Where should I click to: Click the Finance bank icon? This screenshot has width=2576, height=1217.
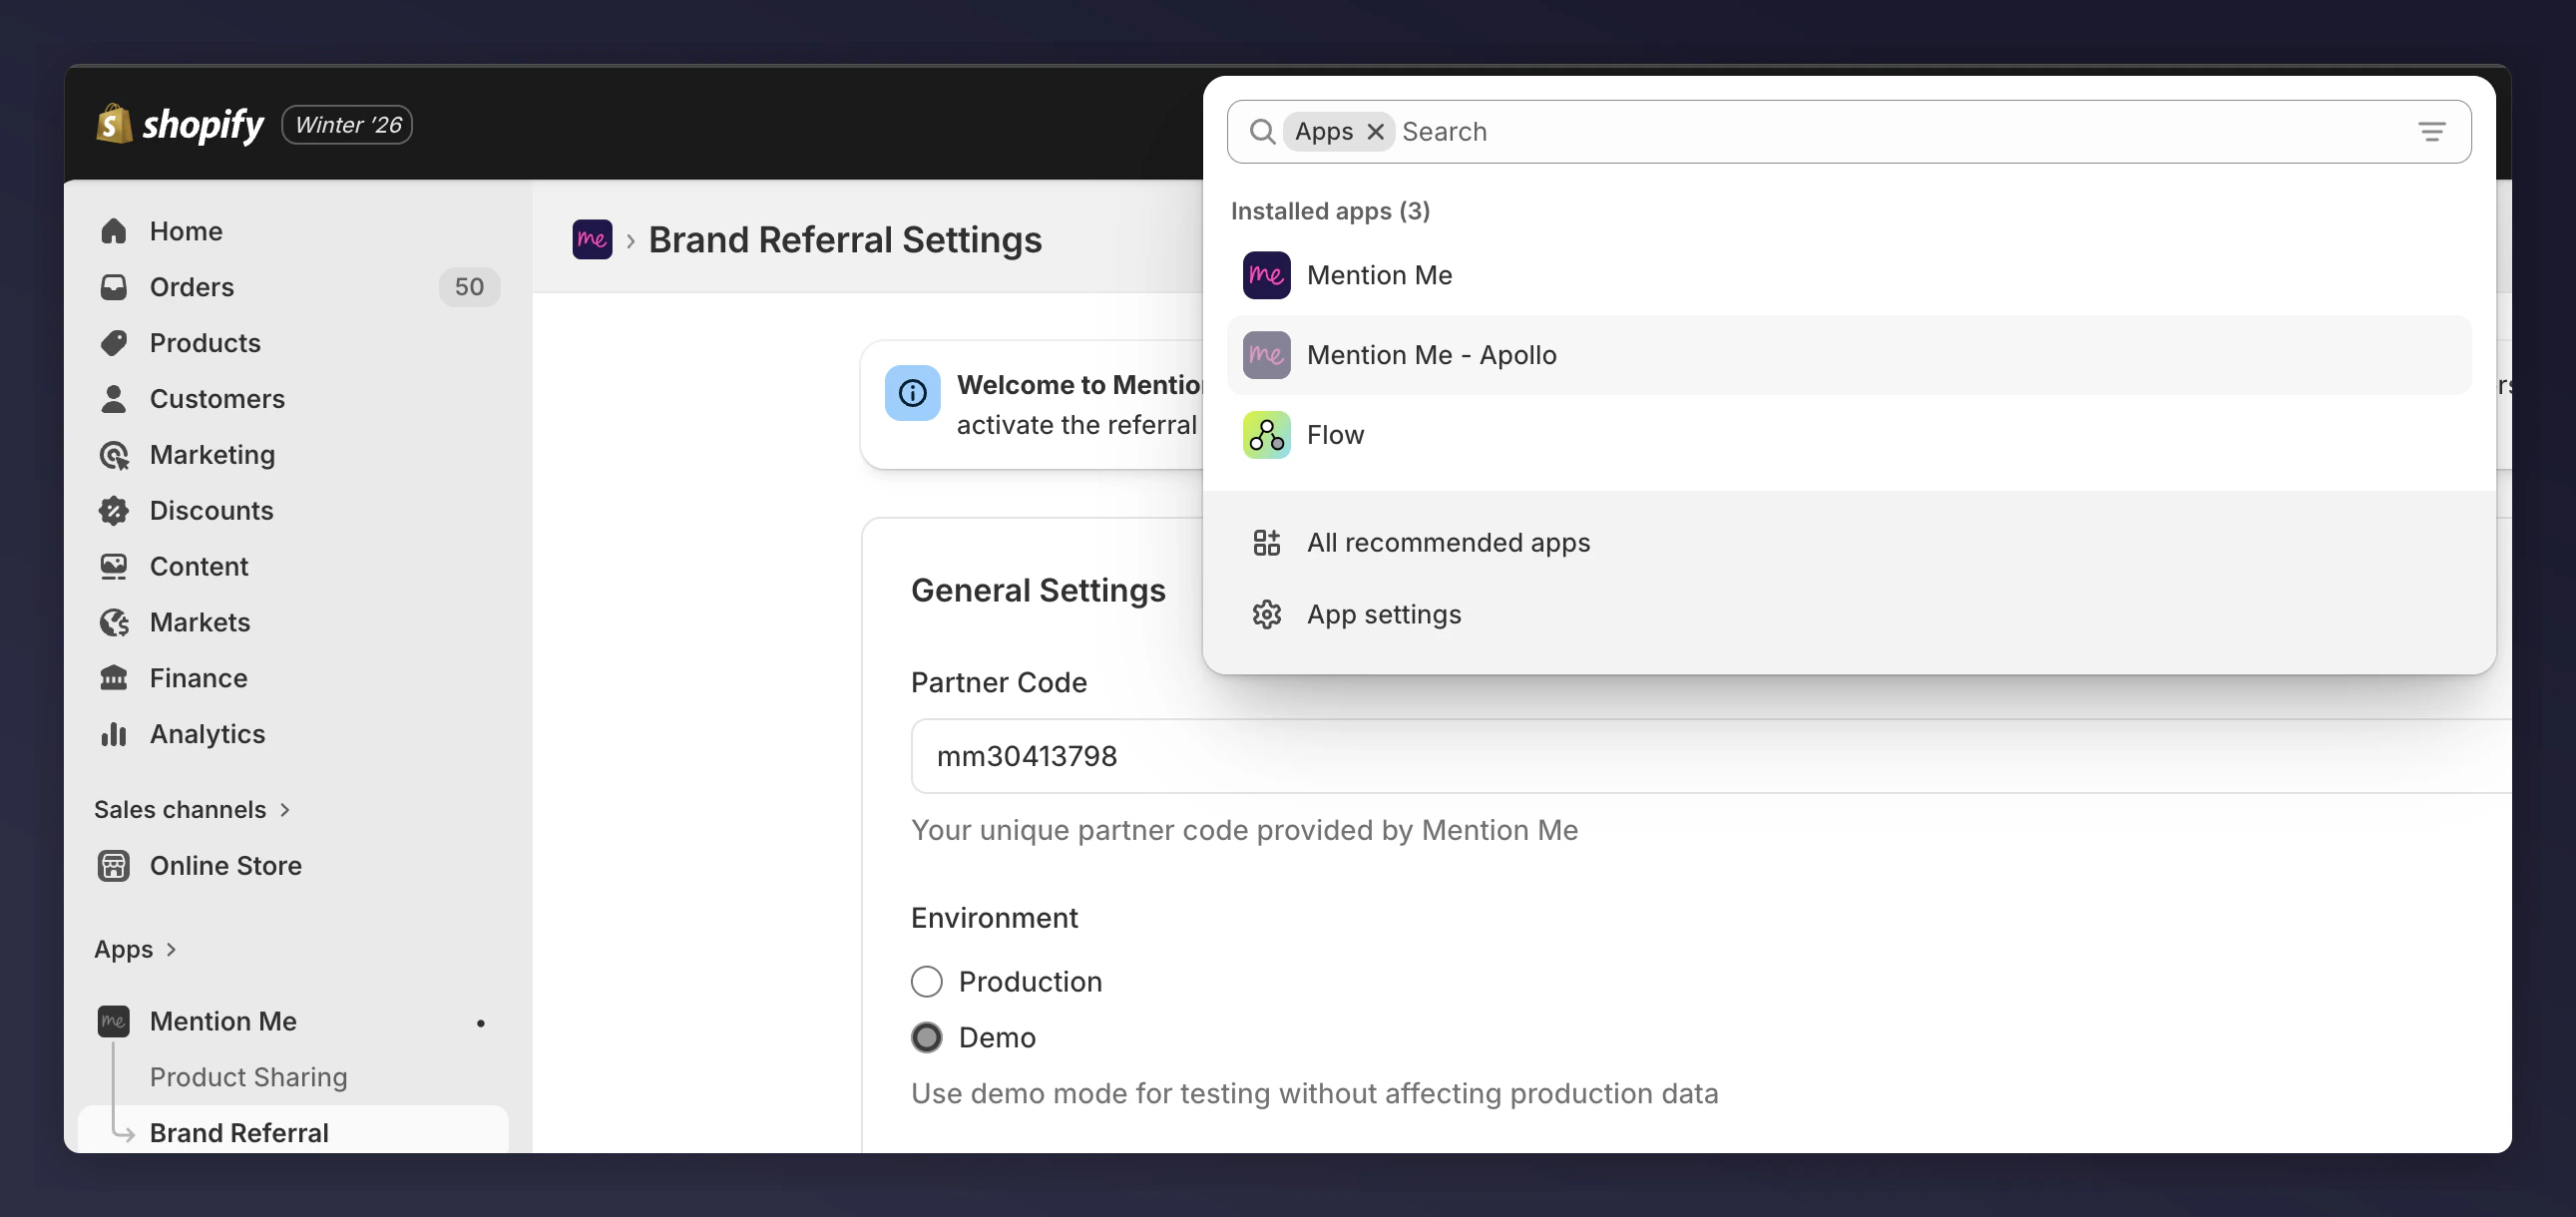114,678
